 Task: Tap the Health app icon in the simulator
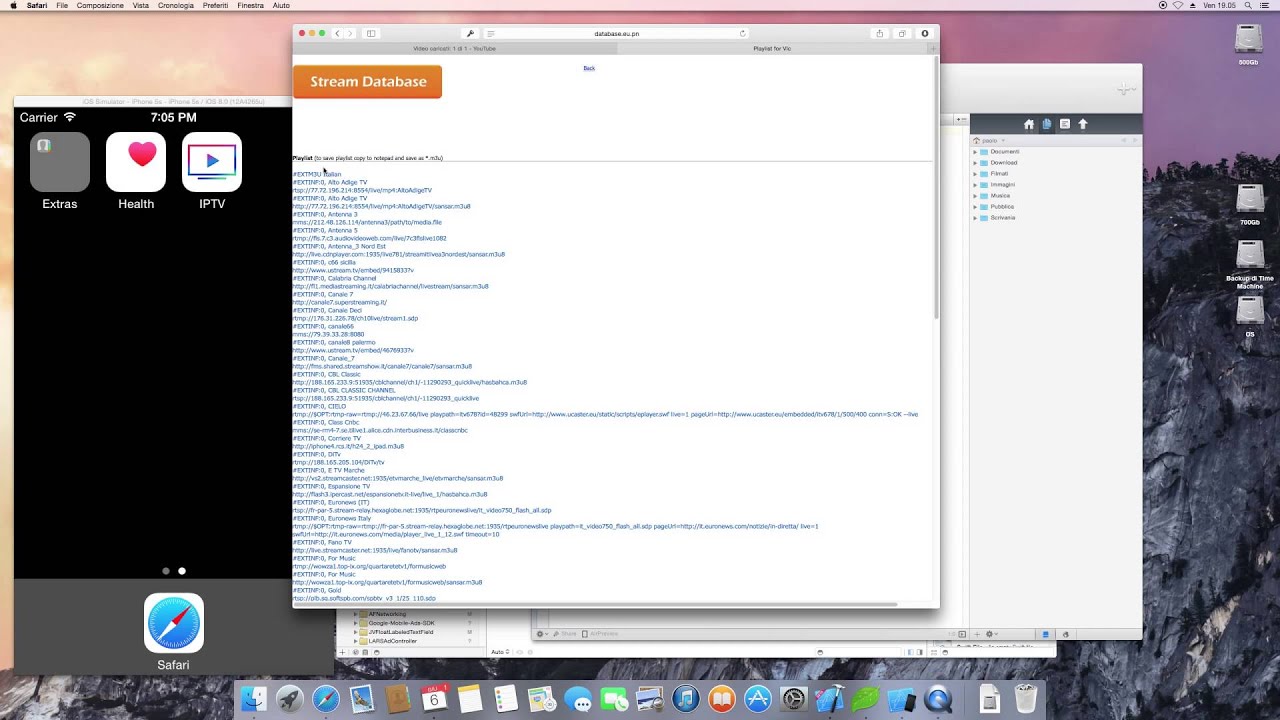[x=136, y=161]
